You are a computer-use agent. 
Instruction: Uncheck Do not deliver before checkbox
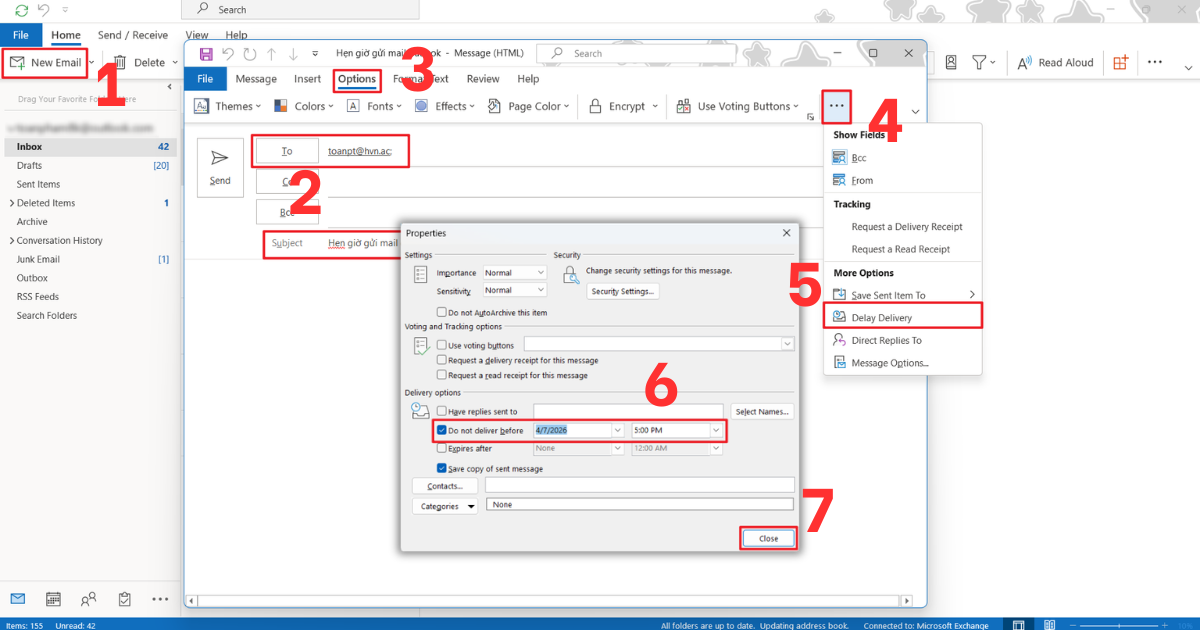pyautogui.click(x=442, y=430)
